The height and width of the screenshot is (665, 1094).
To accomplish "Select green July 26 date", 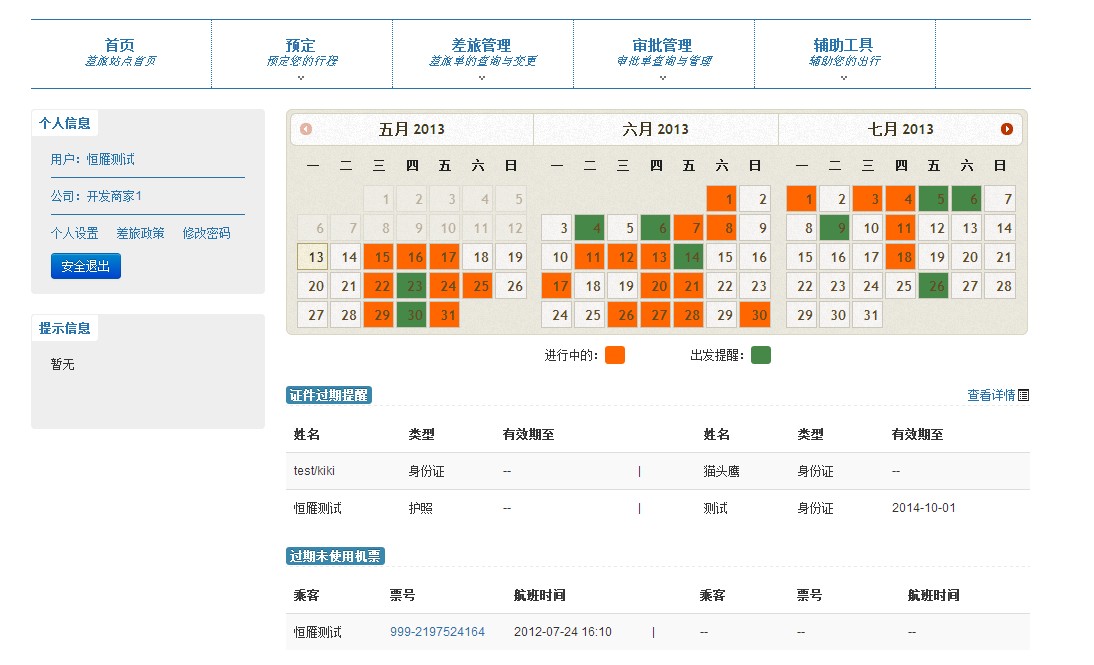I will tap(934, 286).
